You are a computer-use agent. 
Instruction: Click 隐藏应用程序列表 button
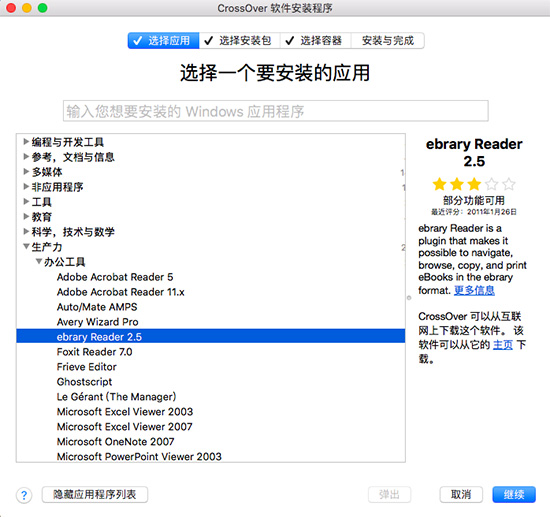click(95, 495)
